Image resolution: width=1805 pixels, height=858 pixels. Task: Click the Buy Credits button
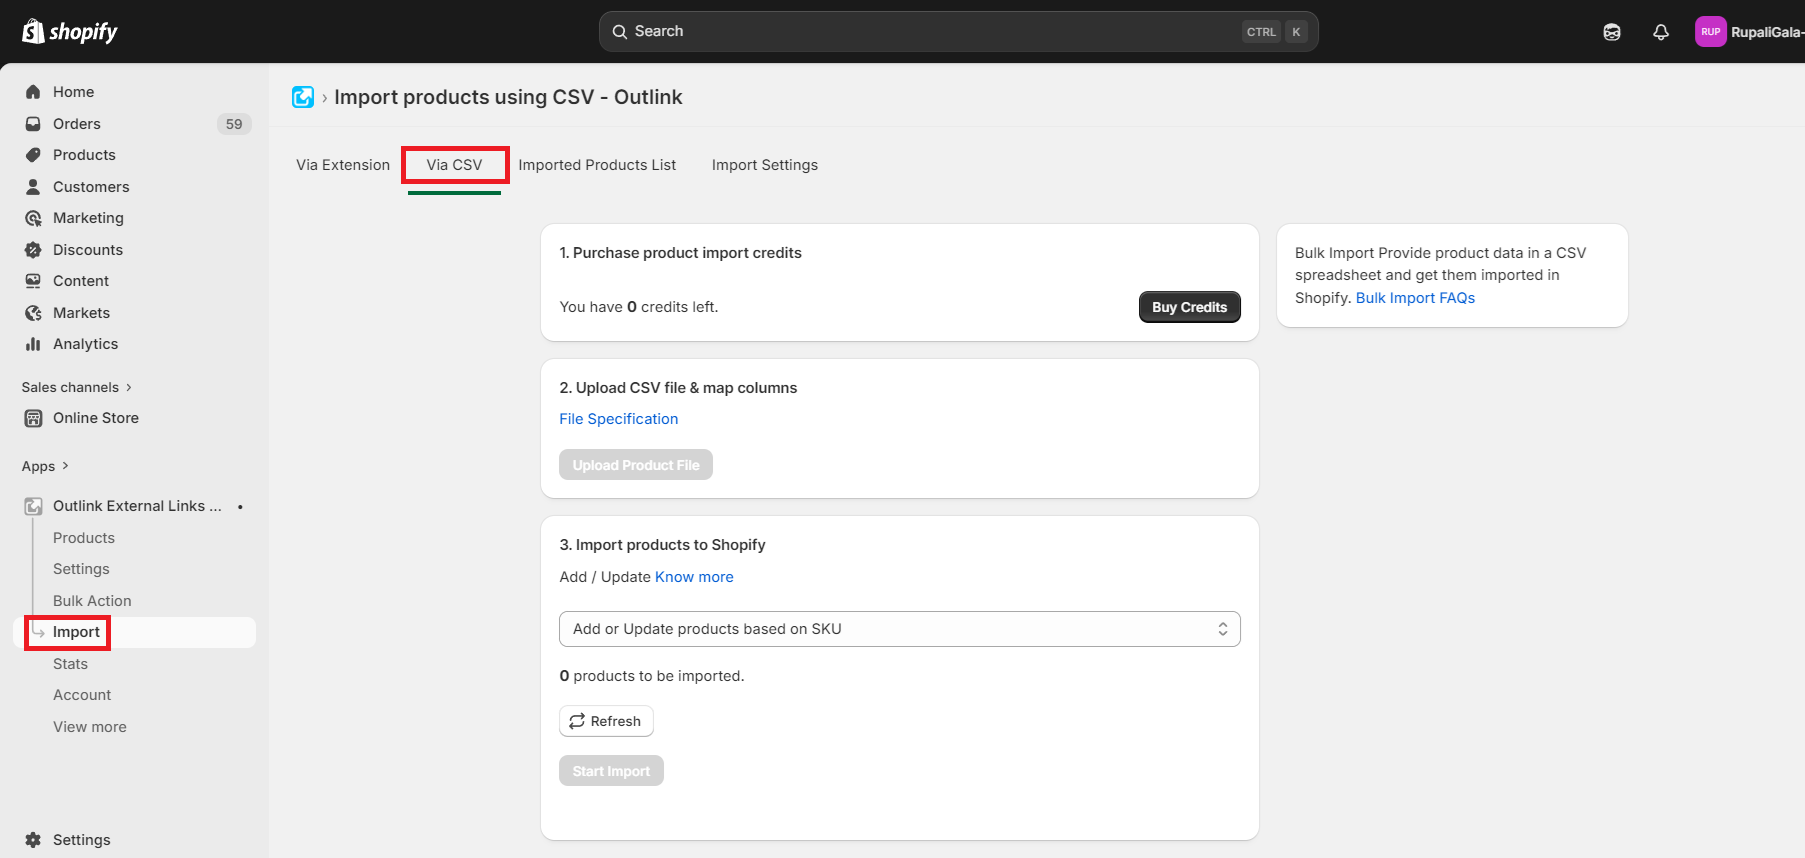pos(1190,307)
